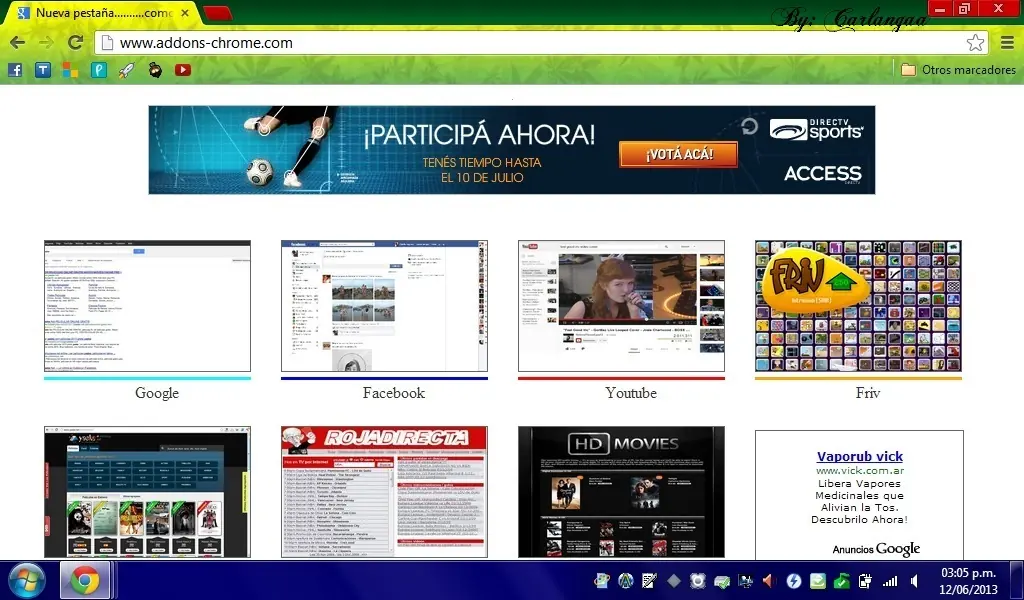Open the HD Movies thumbnail
1024x600 pixels.
click(622, 492)
